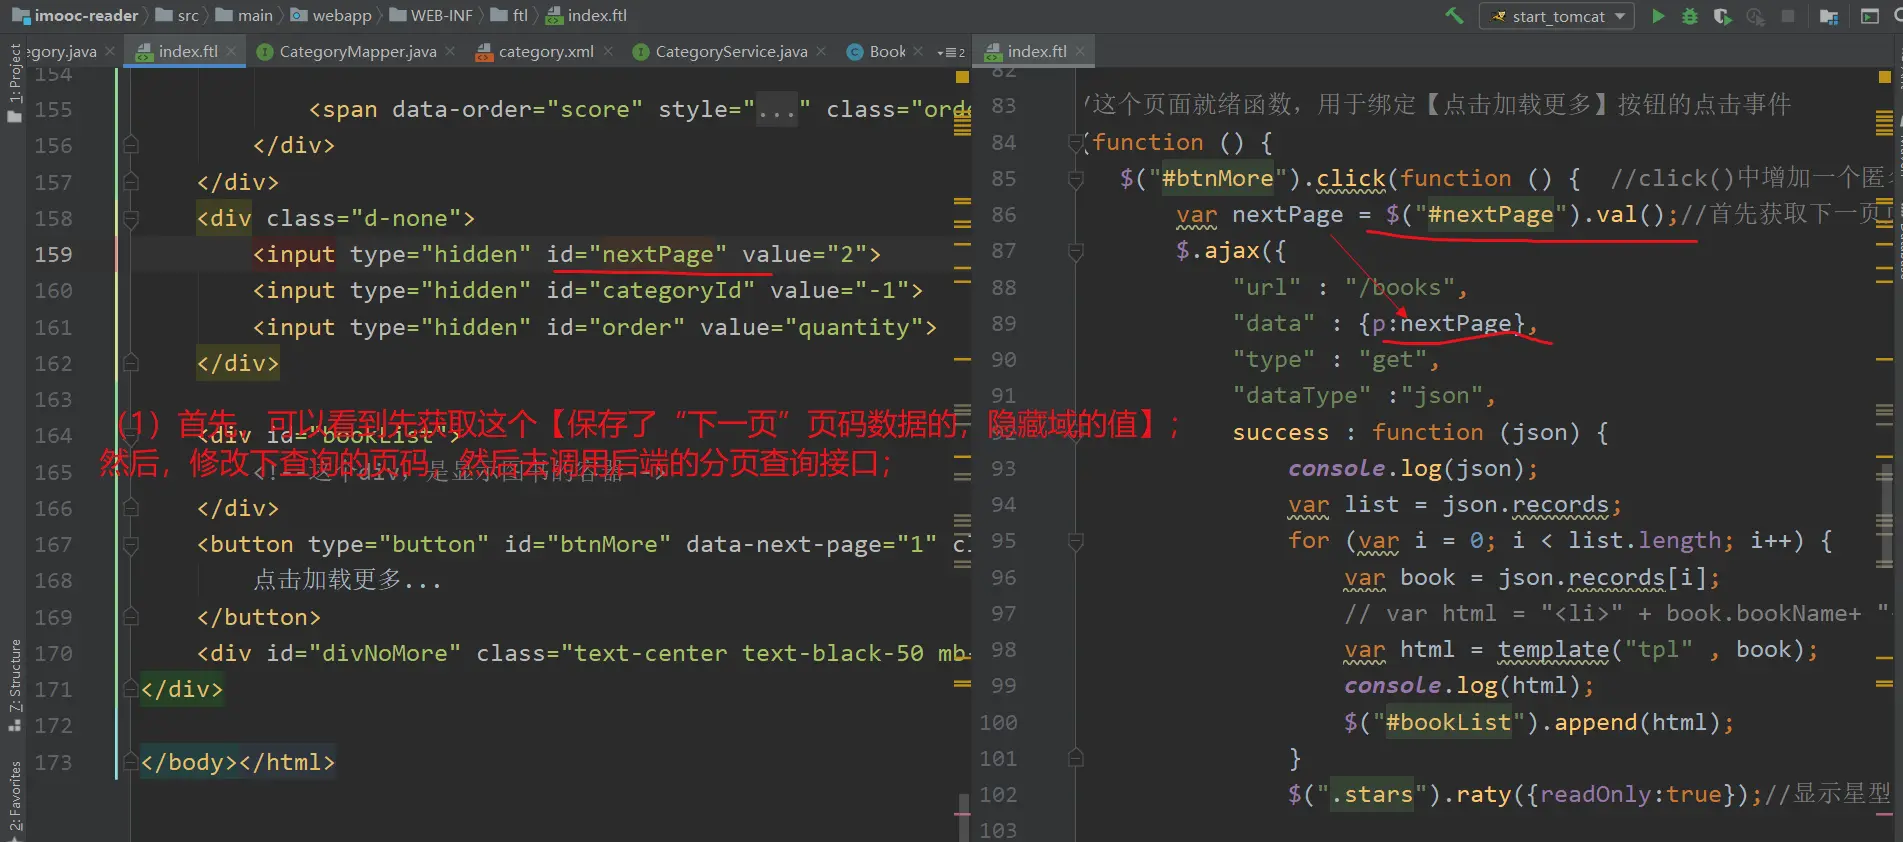The height and width of the screenshot is (842, 1903).
Task: Close the right split index.ftl tab
Action: click(x=1080, y=51)
